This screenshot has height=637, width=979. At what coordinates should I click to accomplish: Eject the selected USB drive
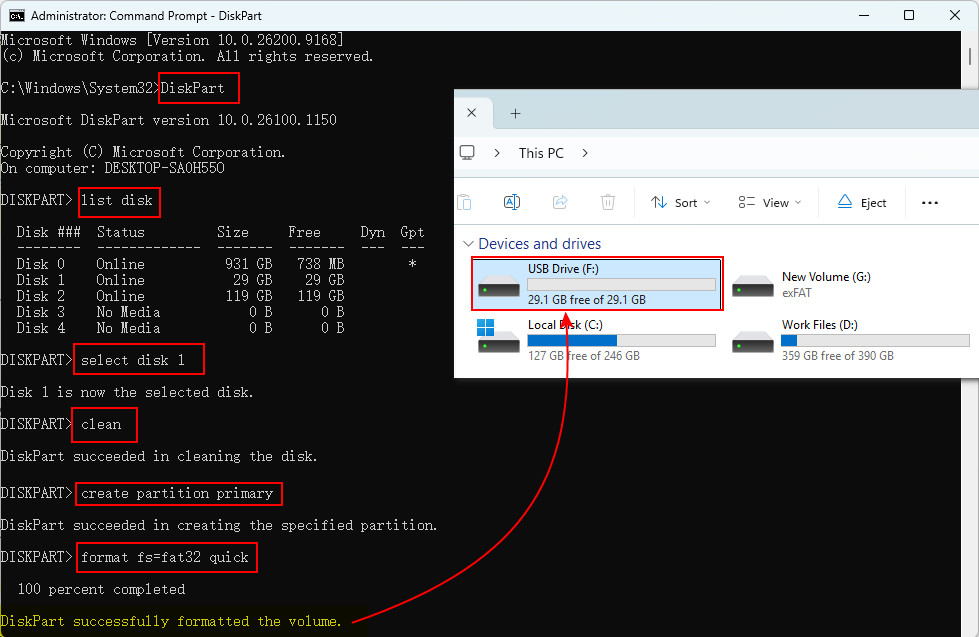pyautogui.click(x=862, y=202)
